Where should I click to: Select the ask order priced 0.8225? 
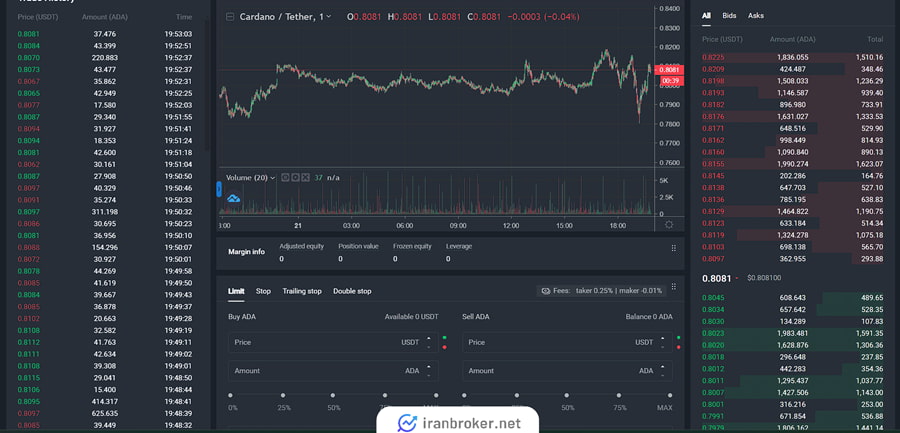pyautogui.click(x=793, y=57)
